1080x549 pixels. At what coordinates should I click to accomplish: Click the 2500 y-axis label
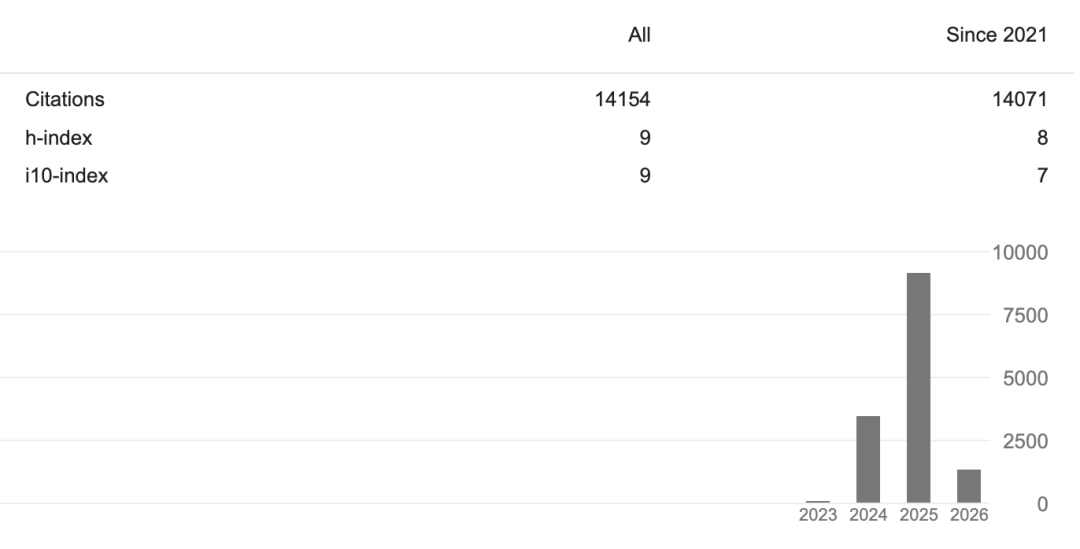click(1024, 441)
